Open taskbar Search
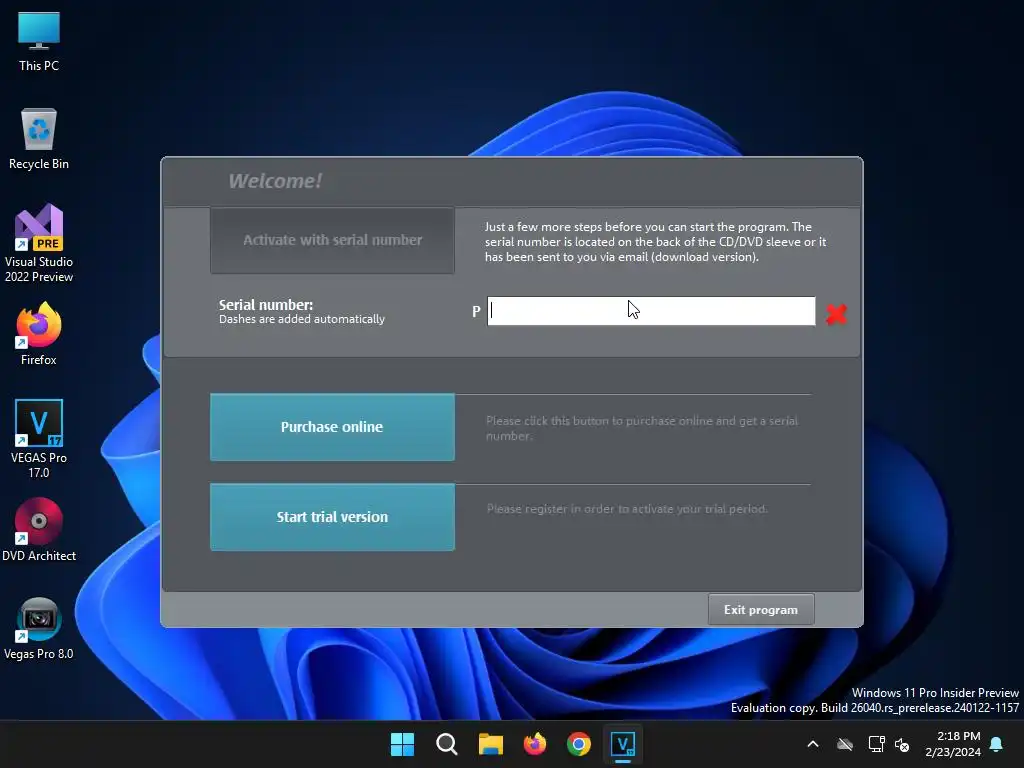The width and height of the screenshot is (1024, 768). click(x=447, y=744)
